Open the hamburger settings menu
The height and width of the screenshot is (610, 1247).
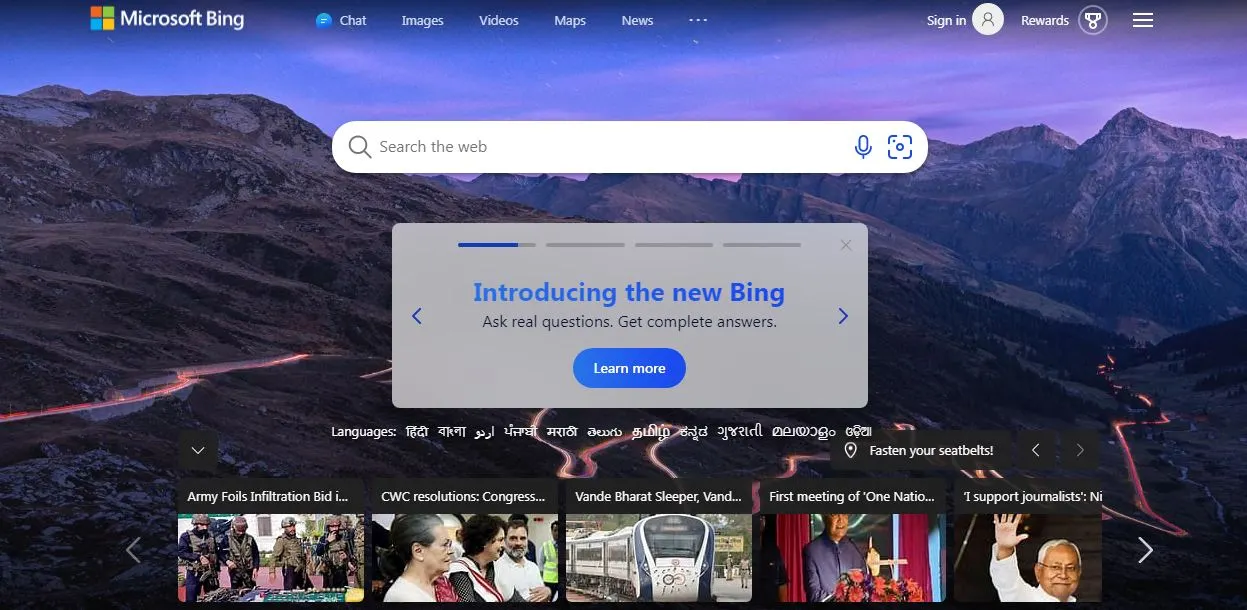pyautogui.click(x=1143, y=20)
